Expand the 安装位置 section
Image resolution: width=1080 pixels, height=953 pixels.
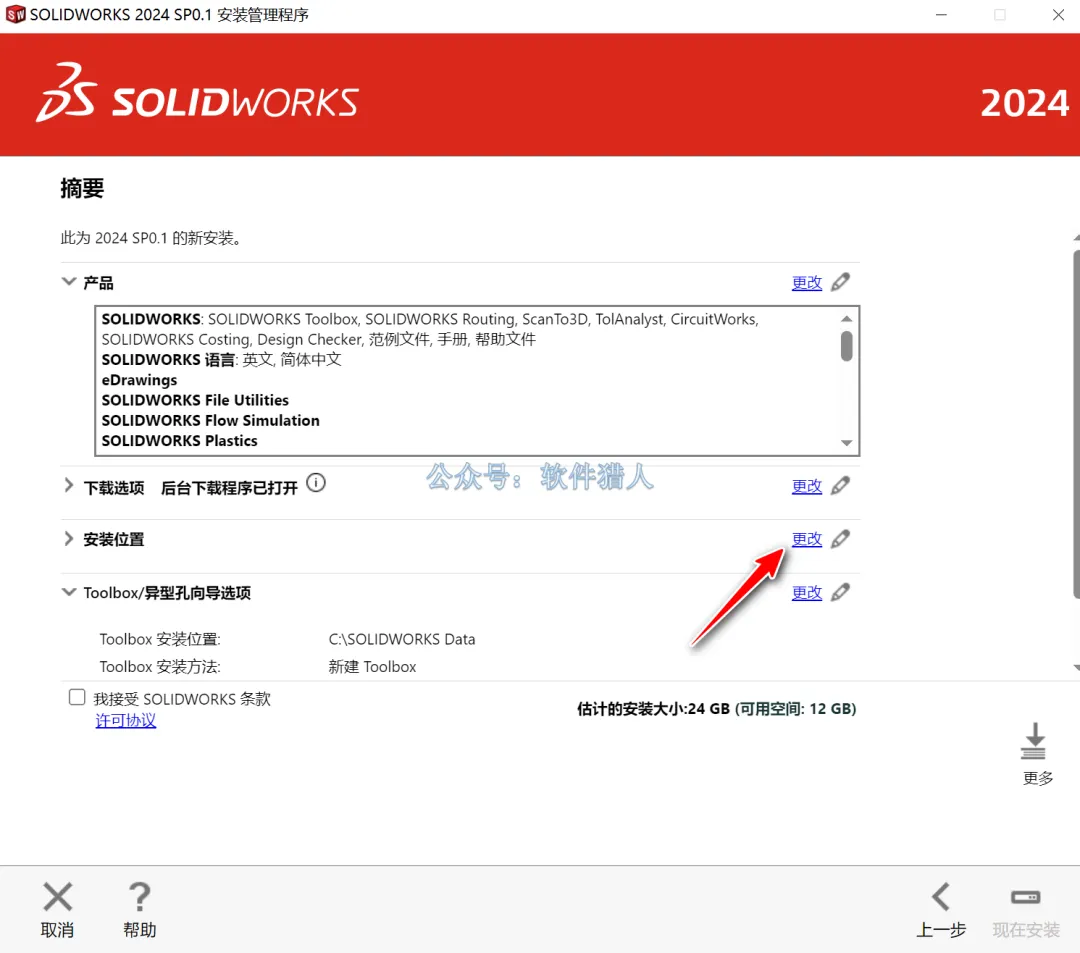coord(69,538)
